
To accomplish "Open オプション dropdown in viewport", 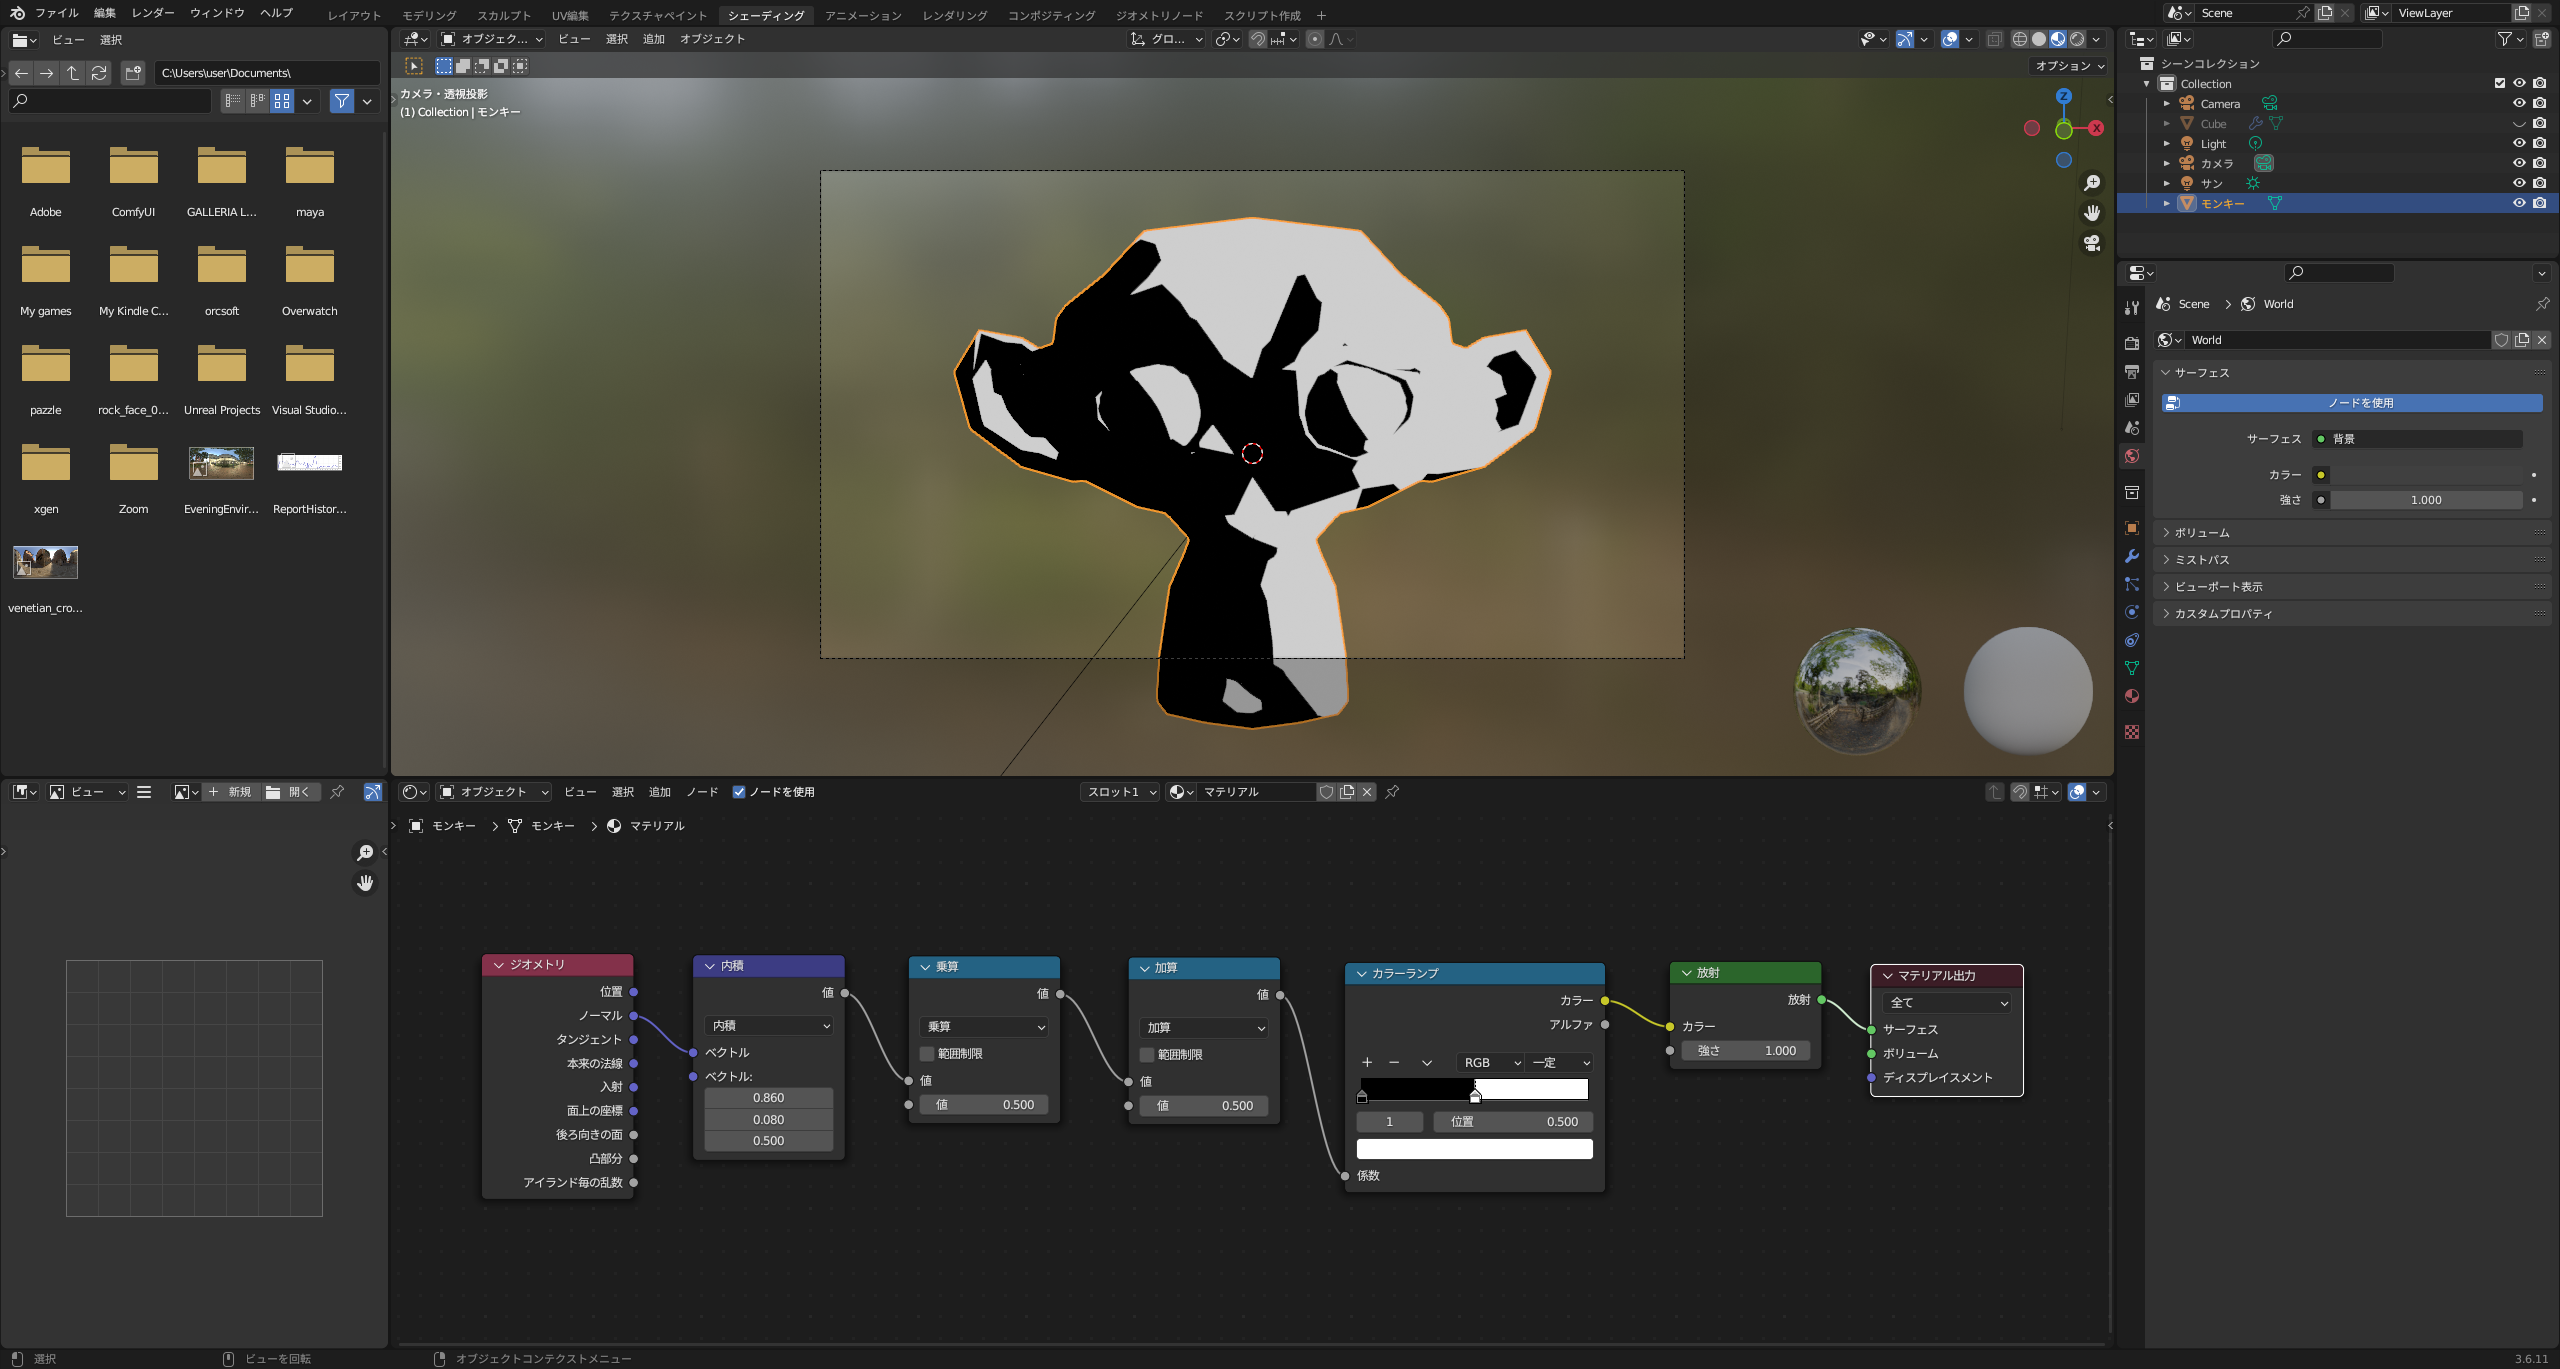I will pyautogui.click(x=2070, y=66).
